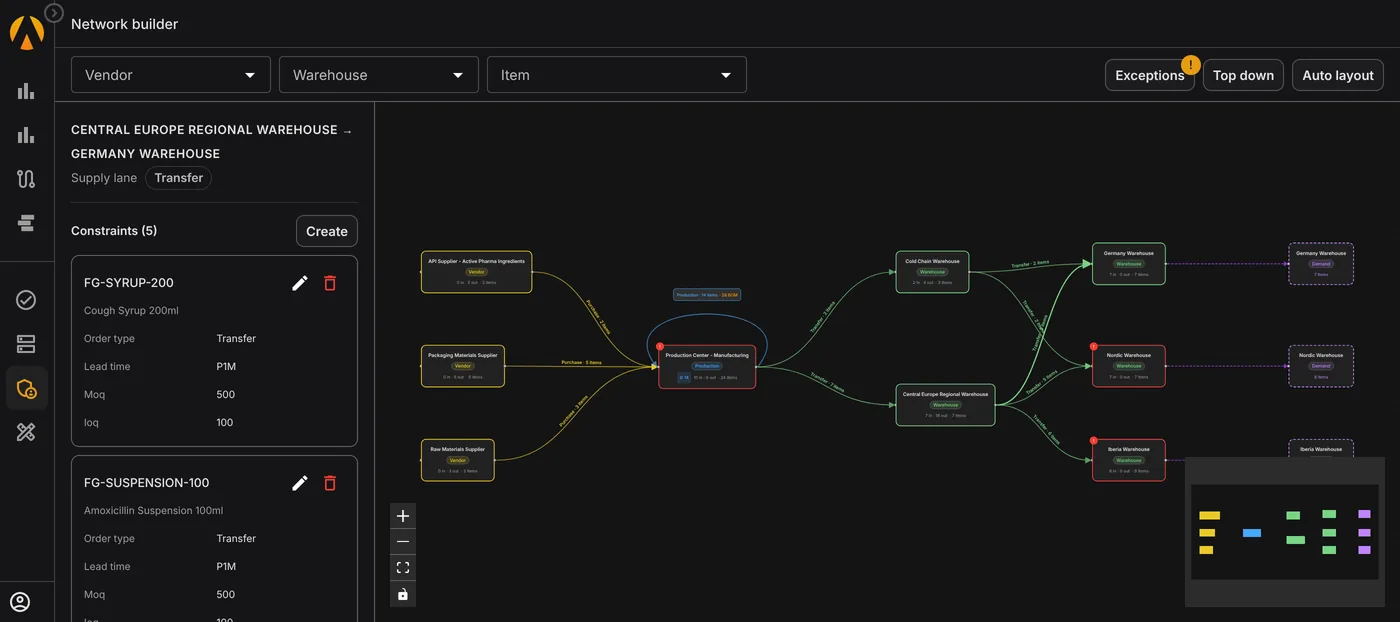Screen dimensions: 1400x622
Task: Zoom in on the network canvas
Action: tap(403, 516)
